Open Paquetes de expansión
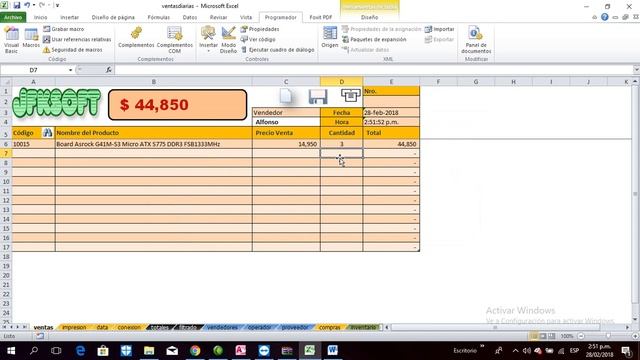The height and width of the screenshot is (360, 640). 374,40
